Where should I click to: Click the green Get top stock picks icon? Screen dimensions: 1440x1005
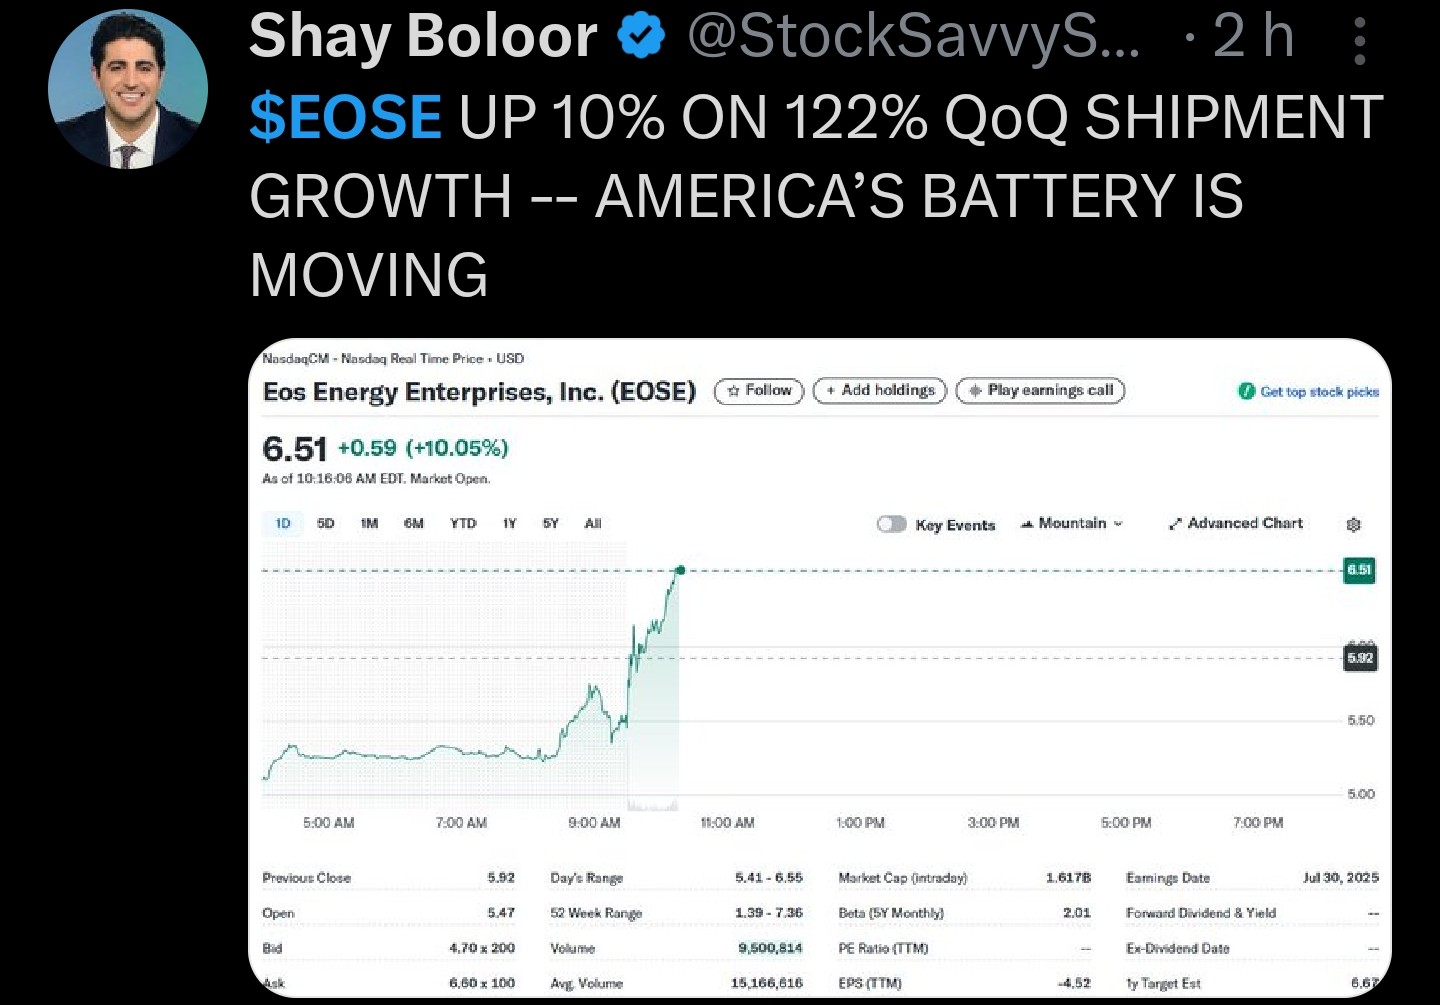click(x=1246, y=391)
